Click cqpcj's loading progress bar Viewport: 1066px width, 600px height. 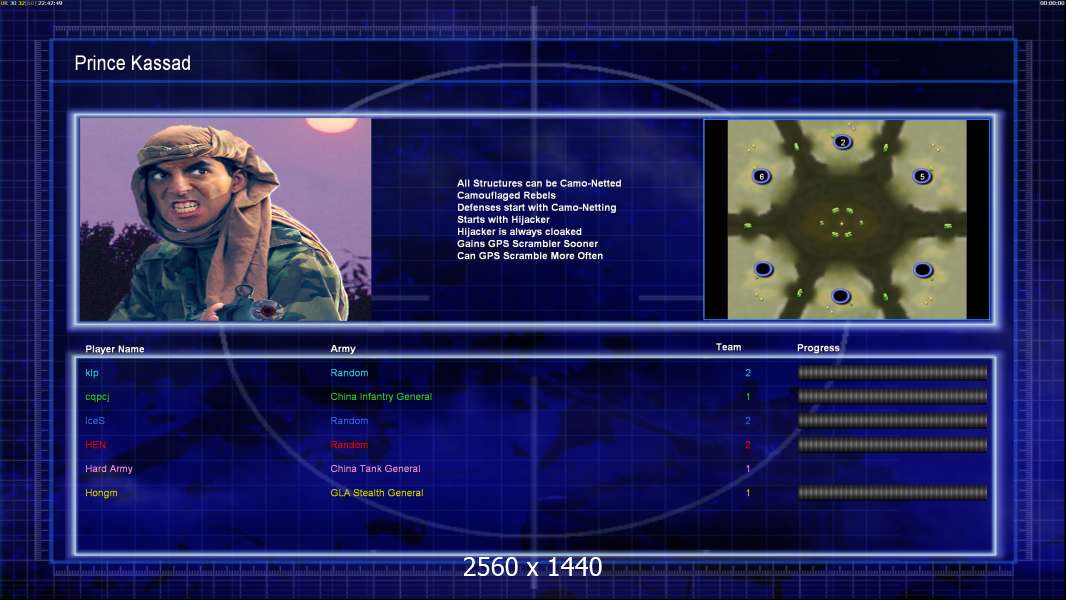pos(892,396)
